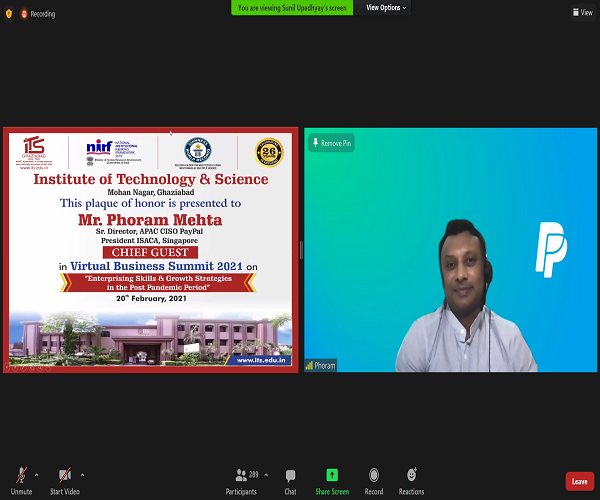Click the red Leave button

pyautogui.click(x=579, y=481)
